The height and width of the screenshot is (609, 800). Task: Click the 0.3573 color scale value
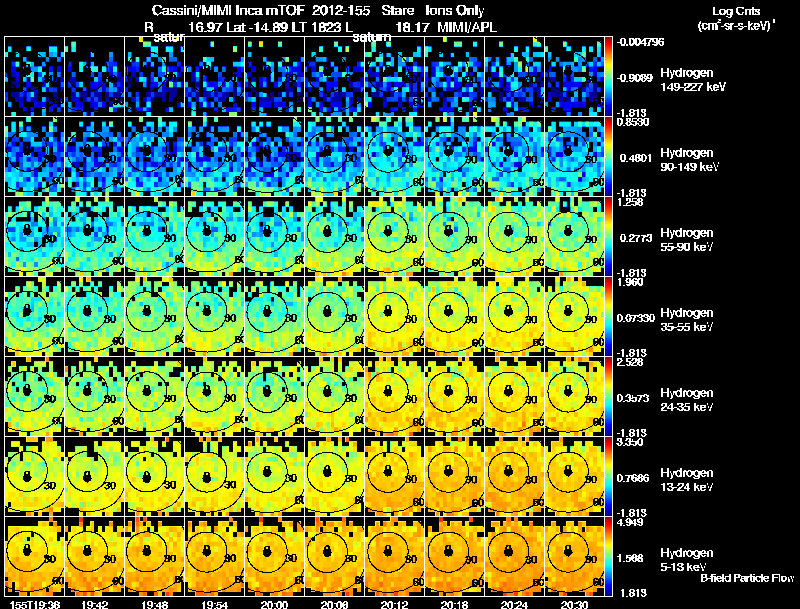(633, 398)
